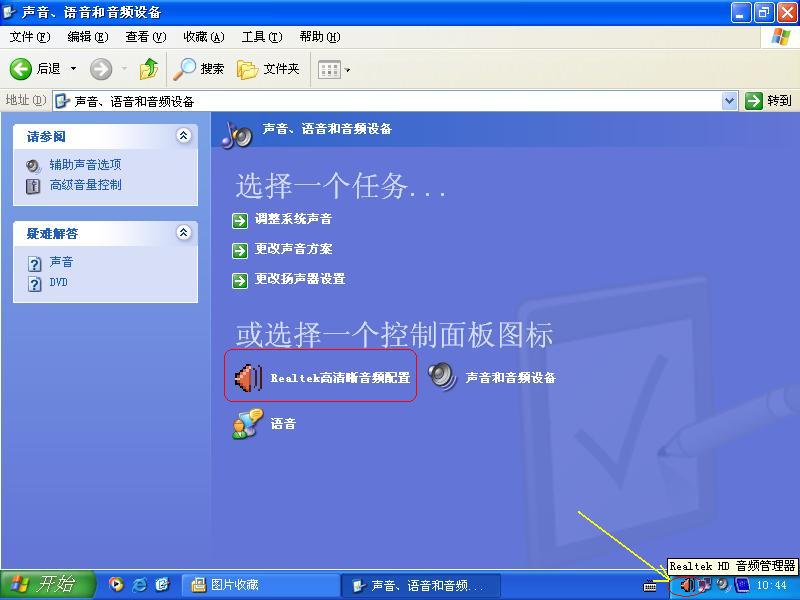
Task: Open the views grid icon
Action: coord(329,70)
